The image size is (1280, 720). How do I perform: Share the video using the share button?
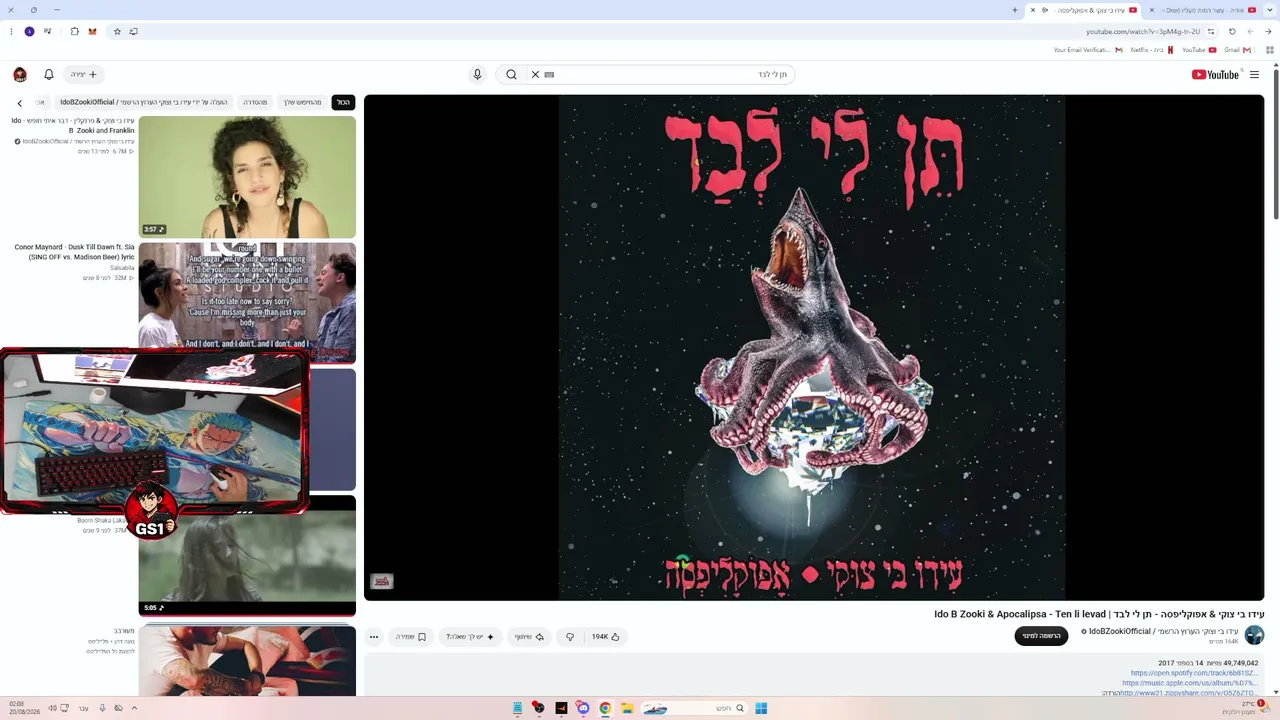529,636
